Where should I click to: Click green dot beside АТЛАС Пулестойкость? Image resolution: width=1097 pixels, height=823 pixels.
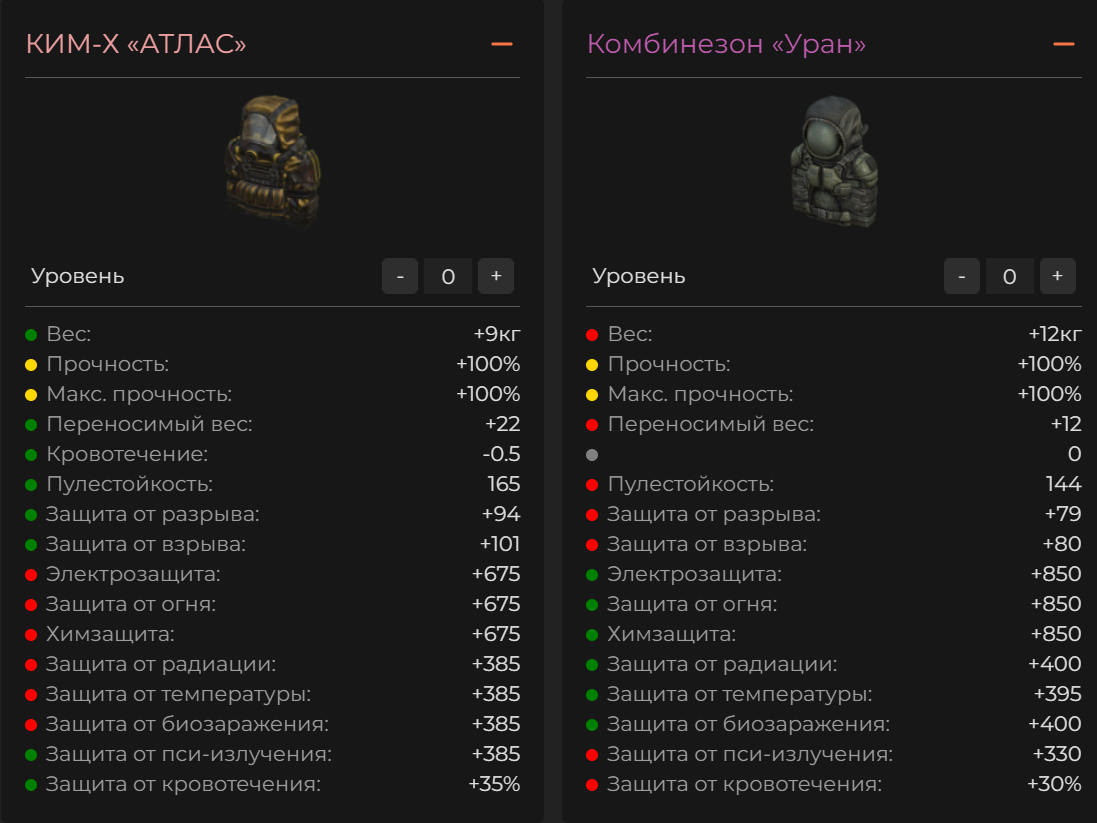31,484
